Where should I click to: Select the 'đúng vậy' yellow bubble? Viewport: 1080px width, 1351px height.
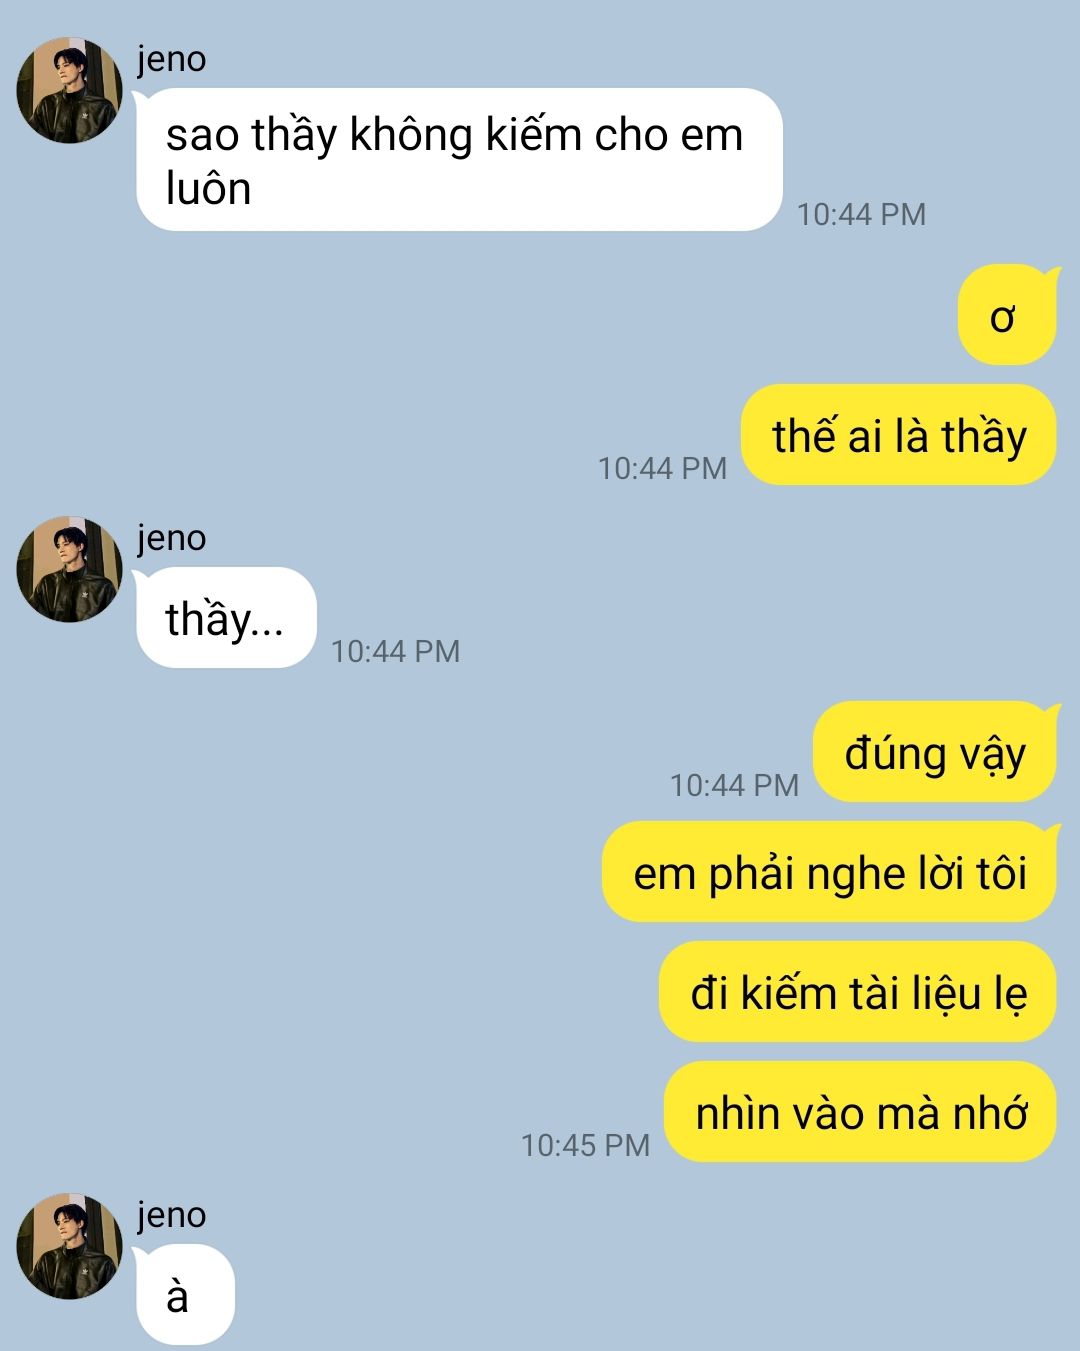(935, 752)
